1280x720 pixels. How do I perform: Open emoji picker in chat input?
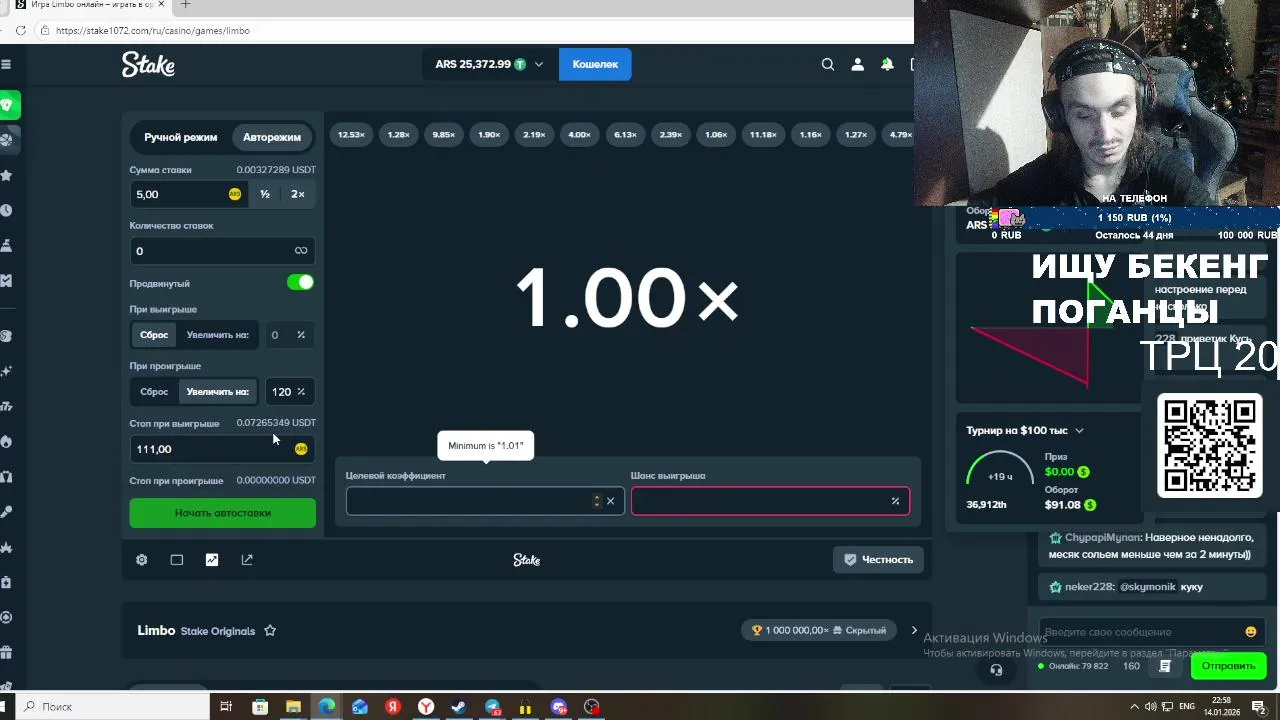point(1251,632)
